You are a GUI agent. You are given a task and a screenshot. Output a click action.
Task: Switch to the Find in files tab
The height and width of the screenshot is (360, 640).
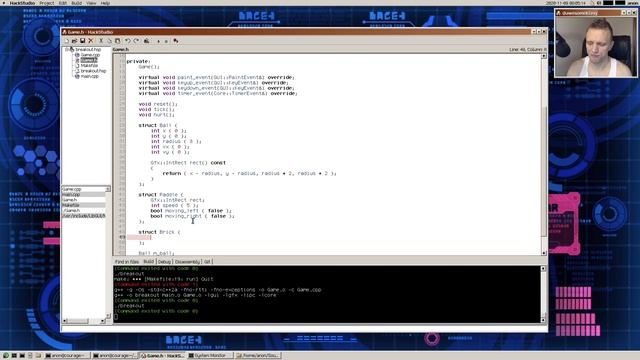point(127,262)
